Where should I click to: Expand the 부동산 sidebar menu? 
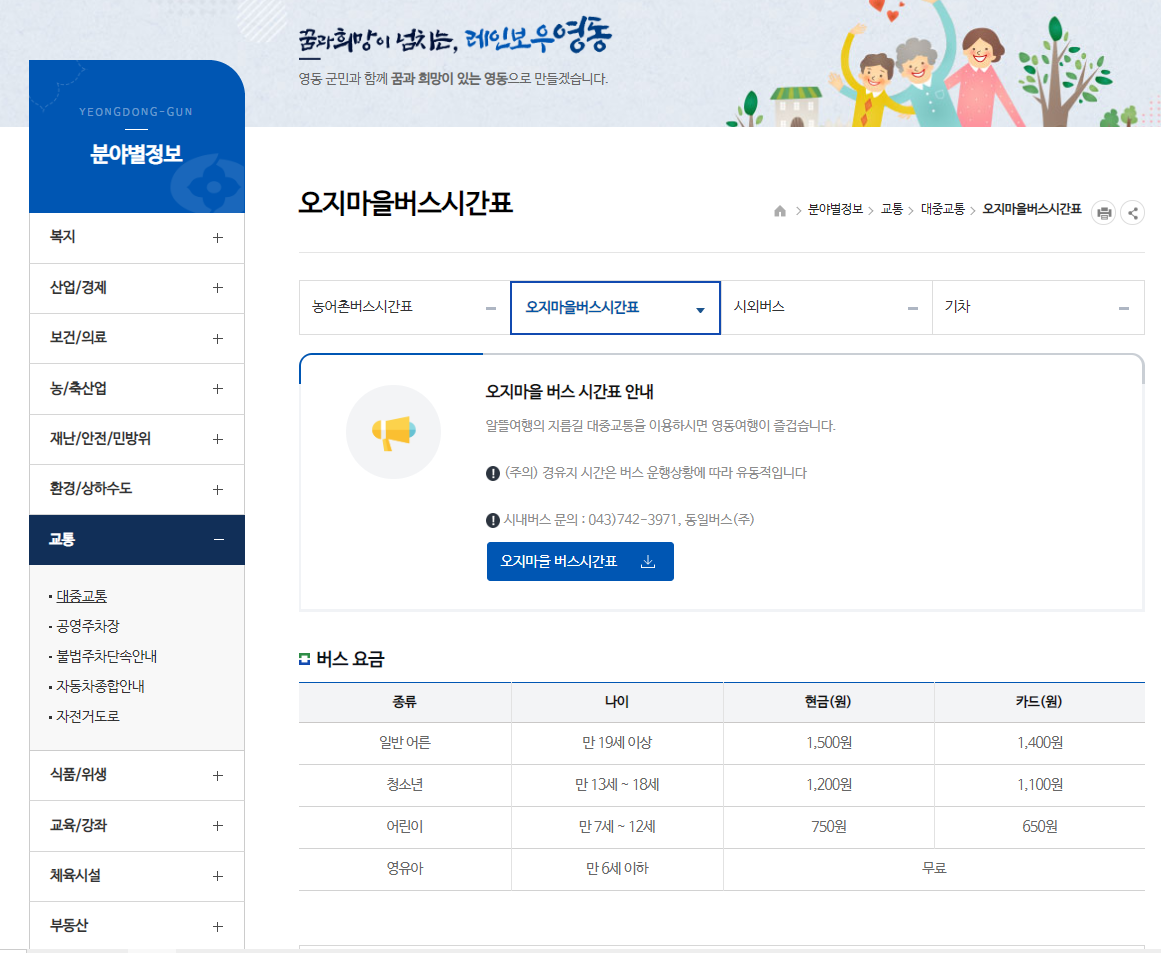pyautogui.click(x=137, y=926)
